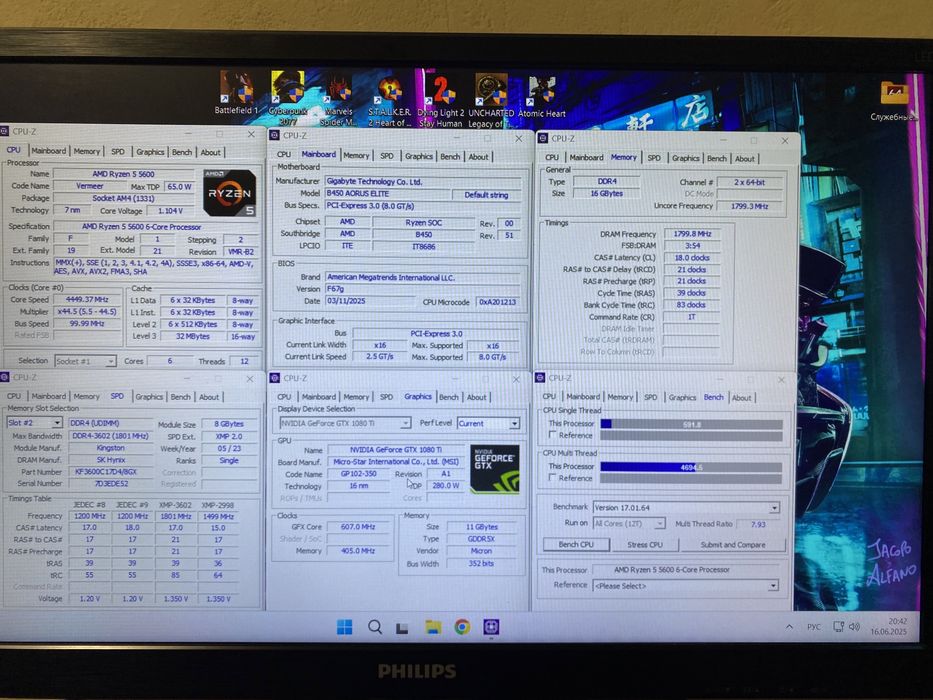Click CPU-Z title icon of Memory window
This screenshot has height=700, width=933.
[543, 139]
